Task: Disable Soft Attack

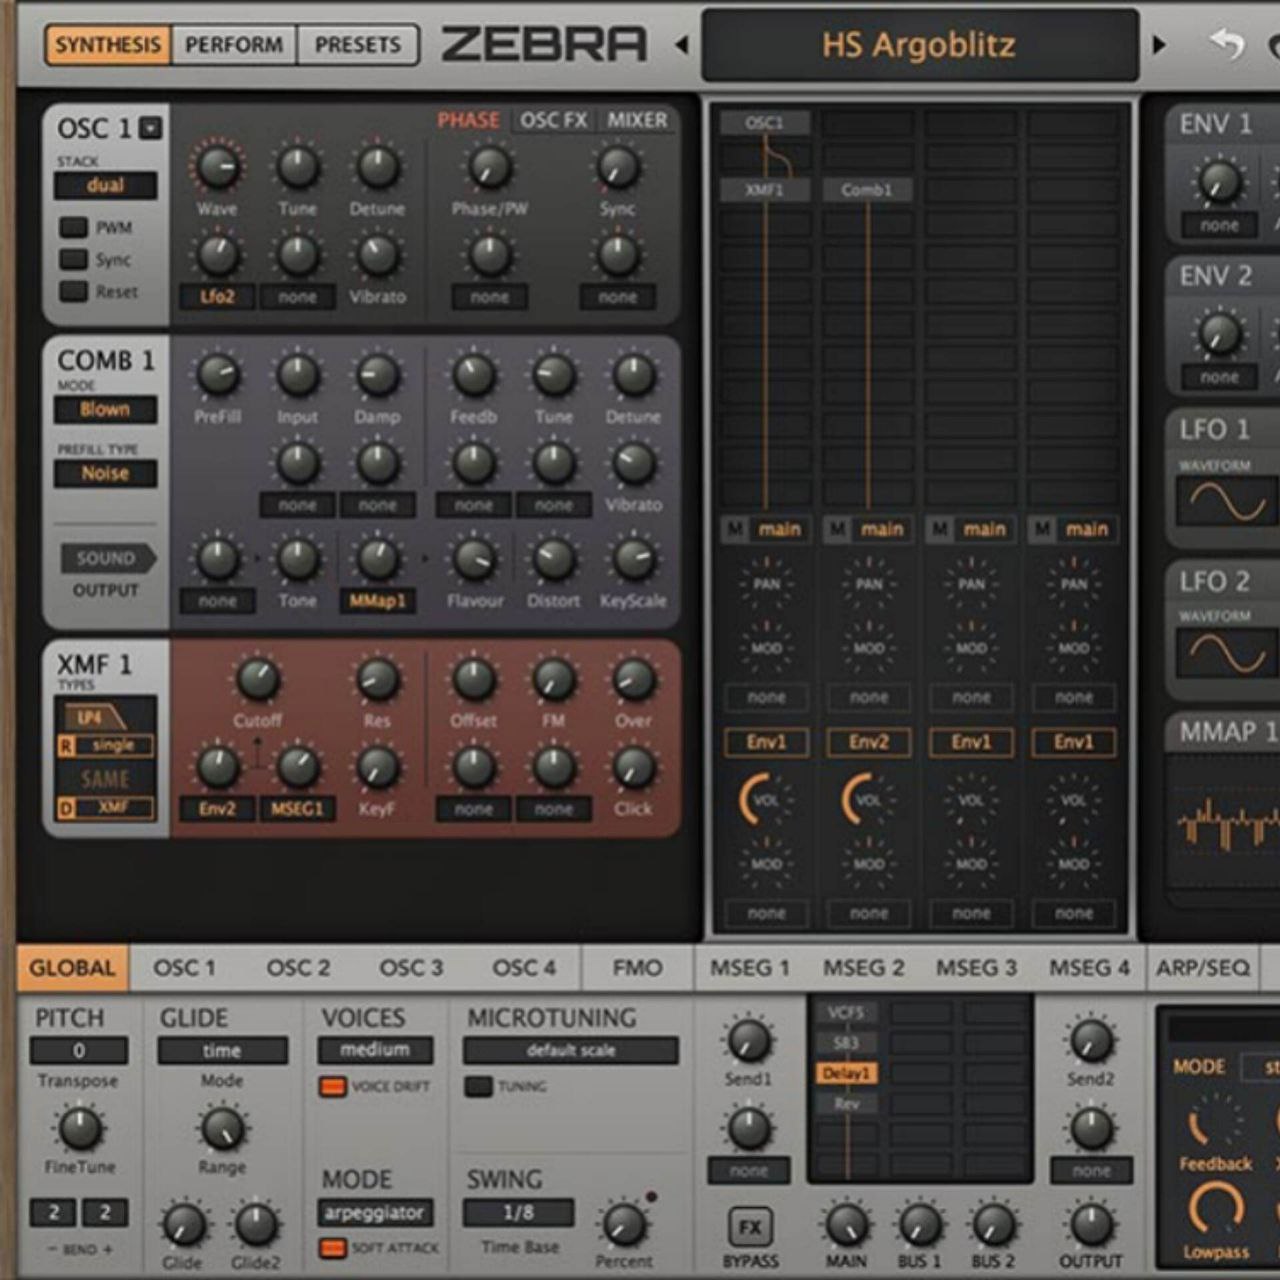Action: tap(332, 1248)
